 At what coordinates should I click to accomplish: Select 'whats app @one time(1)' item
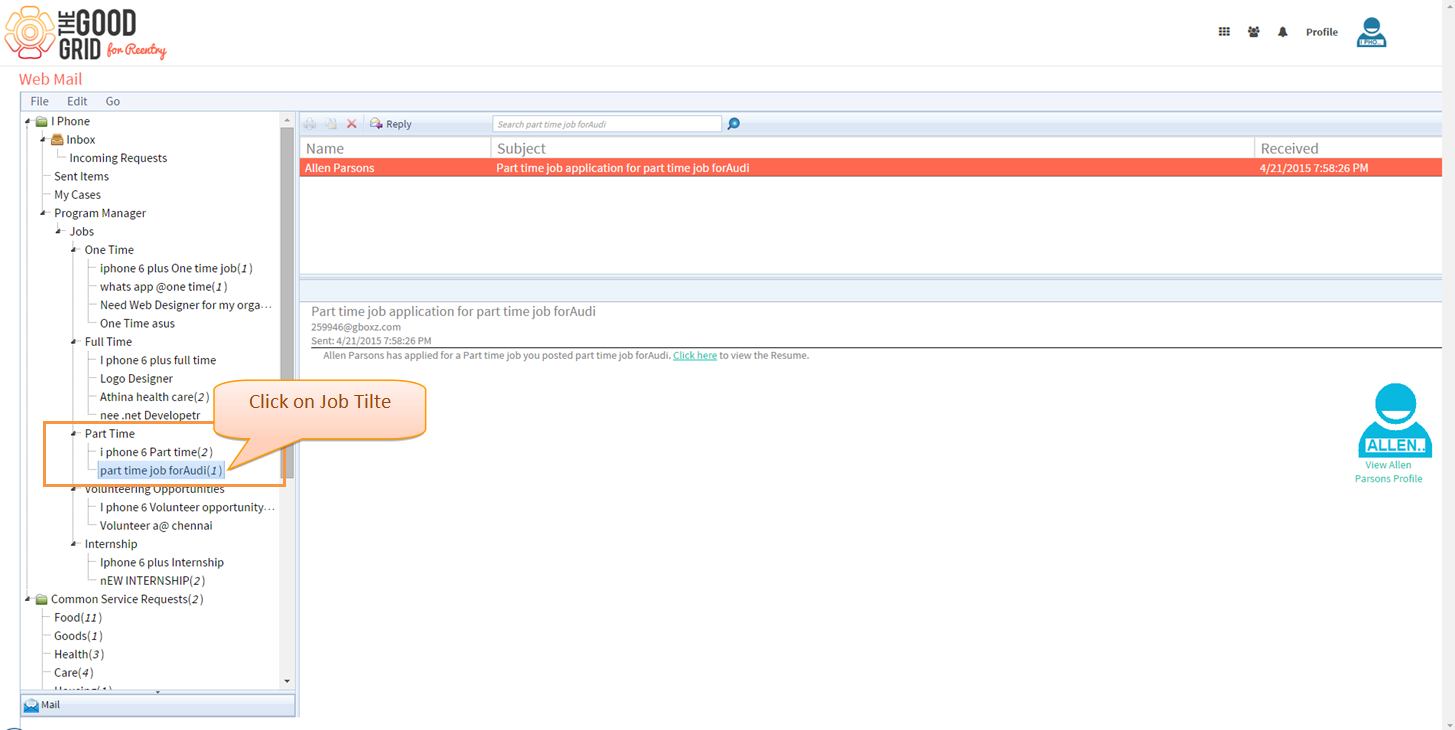[163, 287]
